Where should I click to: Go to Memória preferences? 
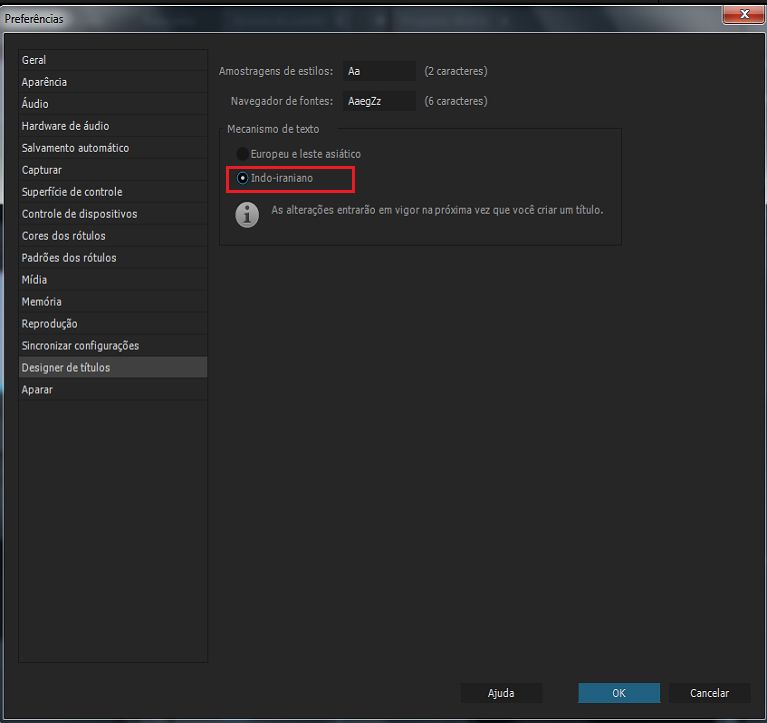(113, 302)
